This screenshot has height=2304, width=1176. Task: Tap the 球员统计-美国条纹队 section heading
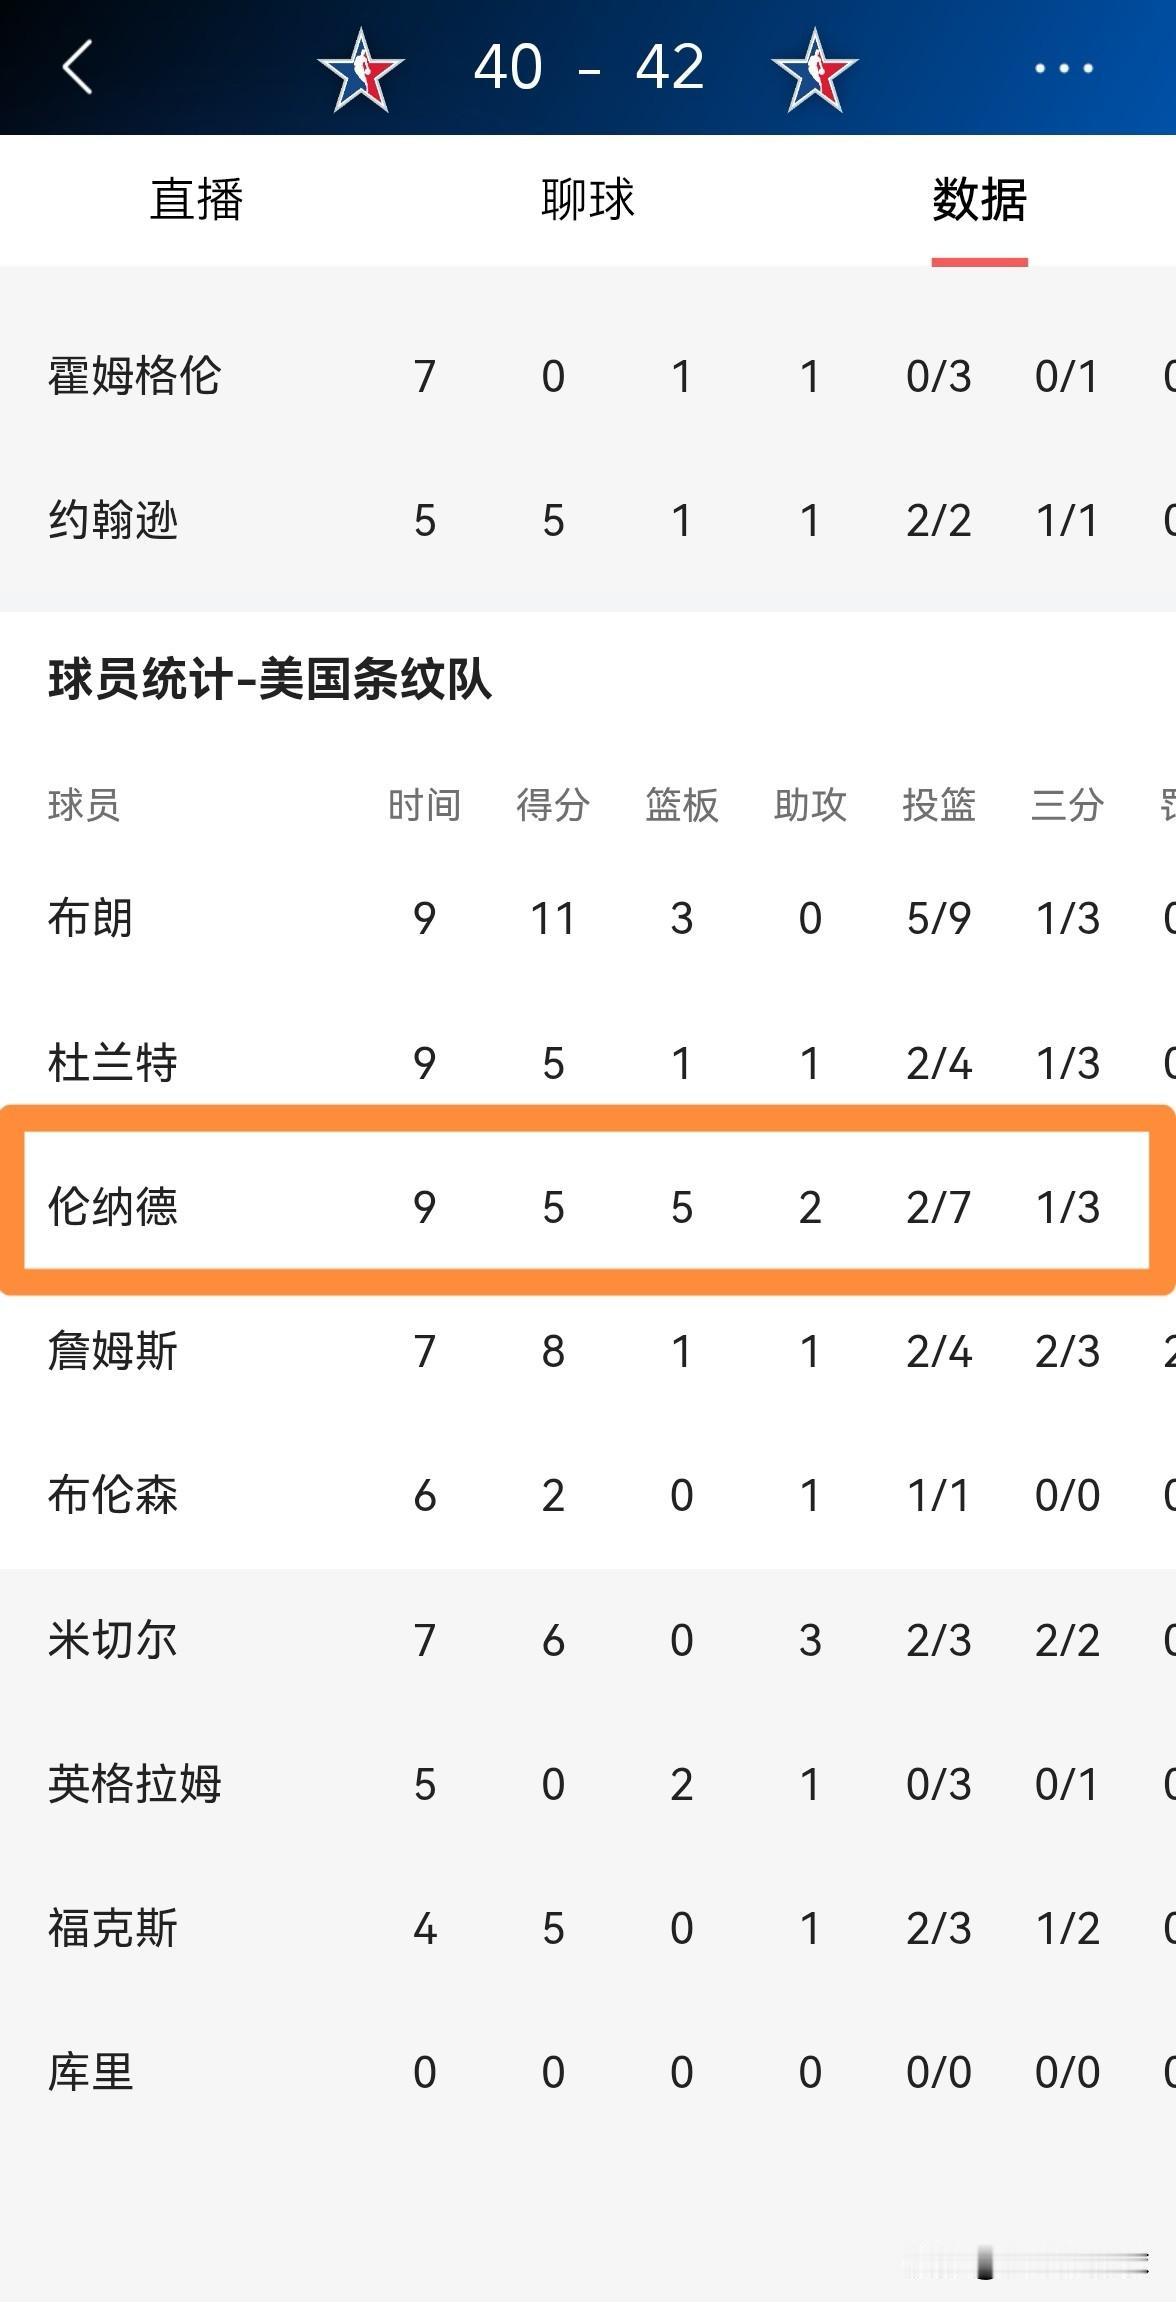(x=270, y=680)
